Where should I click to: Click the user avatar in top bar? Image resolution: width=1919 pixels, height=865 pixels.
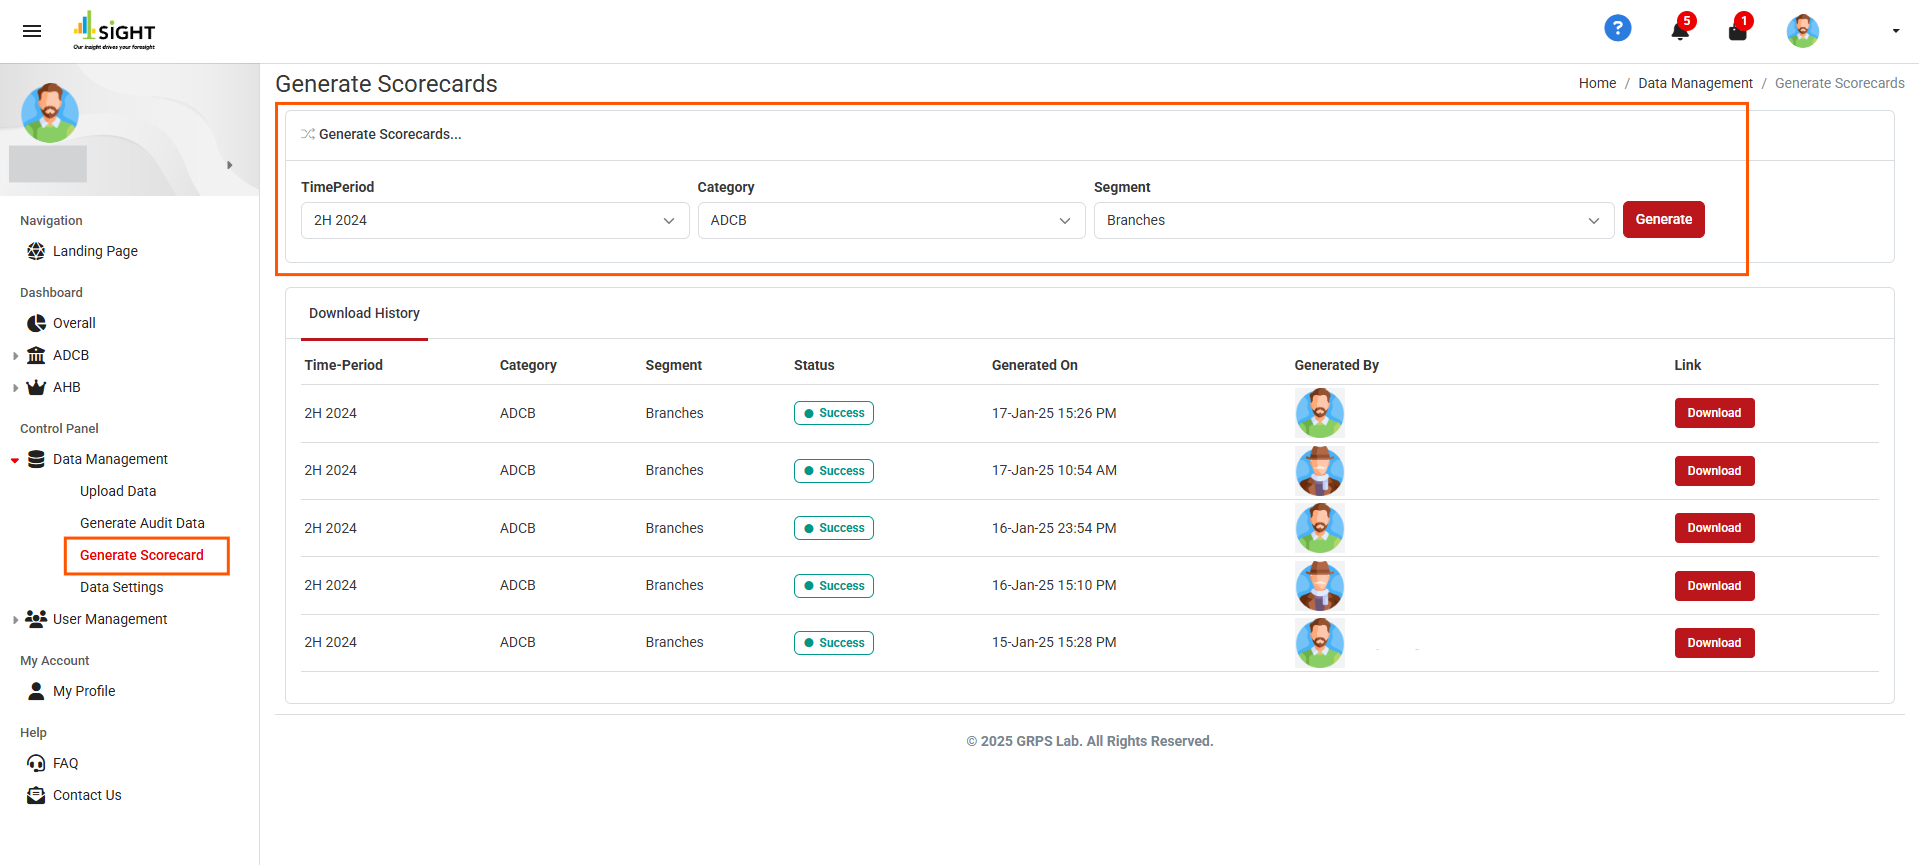(1802, 31)
